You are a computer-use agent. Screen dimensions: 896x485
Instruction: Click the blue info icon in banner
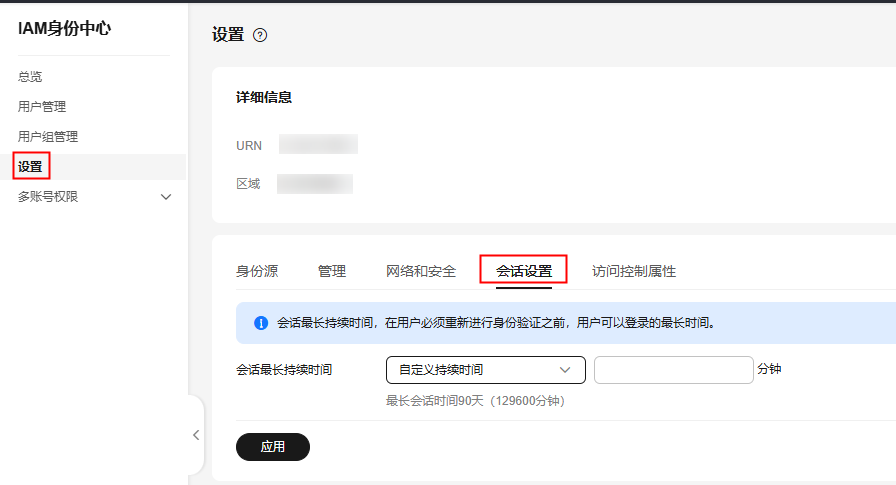pos(261,323)
